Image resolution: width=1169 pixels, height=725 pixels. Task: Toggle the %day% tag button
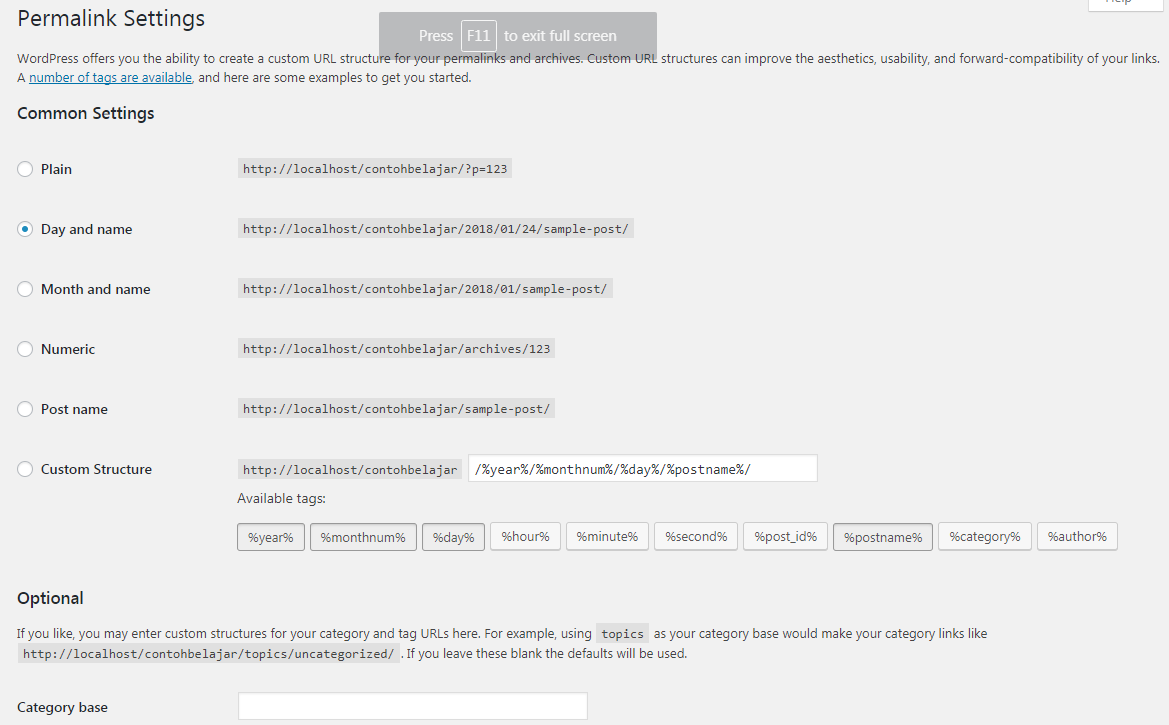pyautogui.click(x=453, y=537)
